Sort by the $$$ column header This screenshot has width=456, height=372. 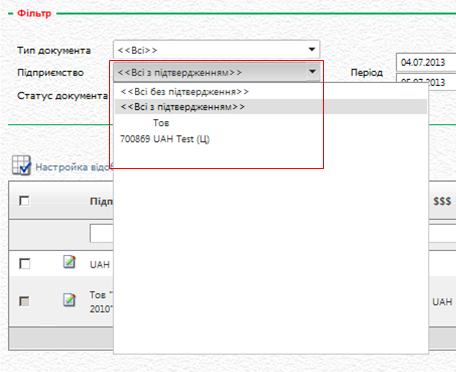click(442, 201)
